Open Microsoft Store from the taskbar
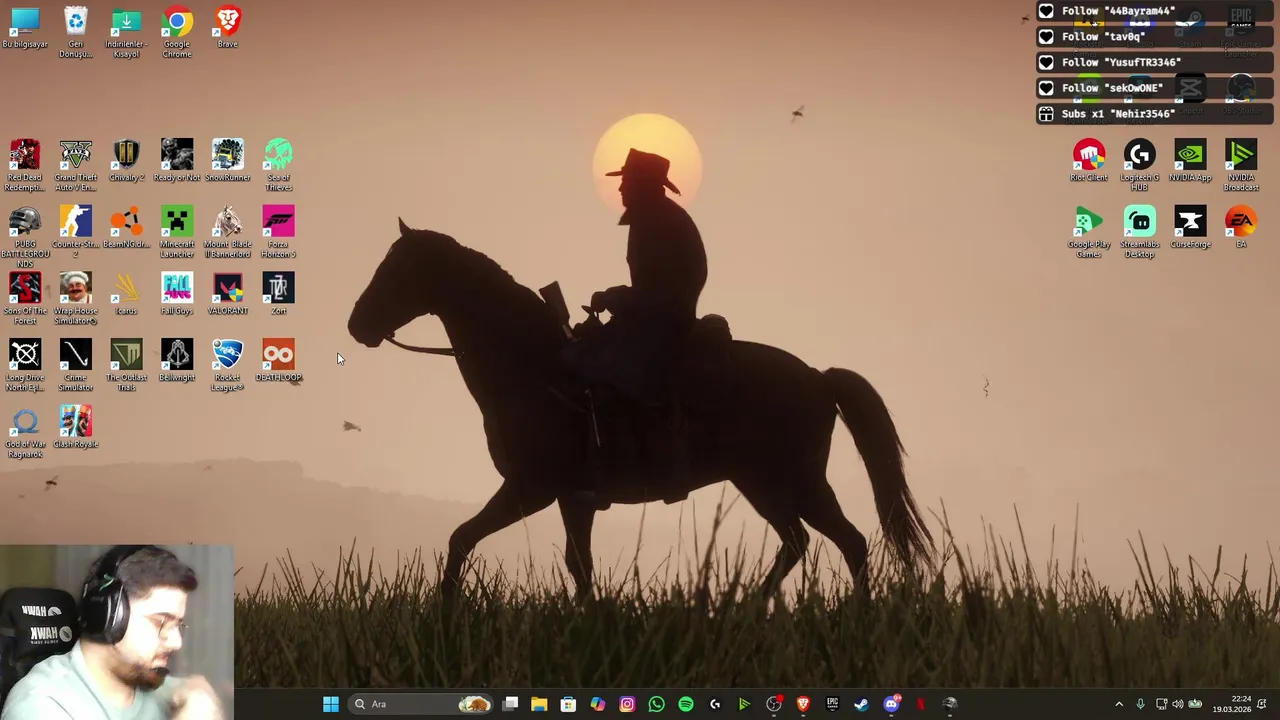This screenshot has height=720, width=1280. click(568, 704)
